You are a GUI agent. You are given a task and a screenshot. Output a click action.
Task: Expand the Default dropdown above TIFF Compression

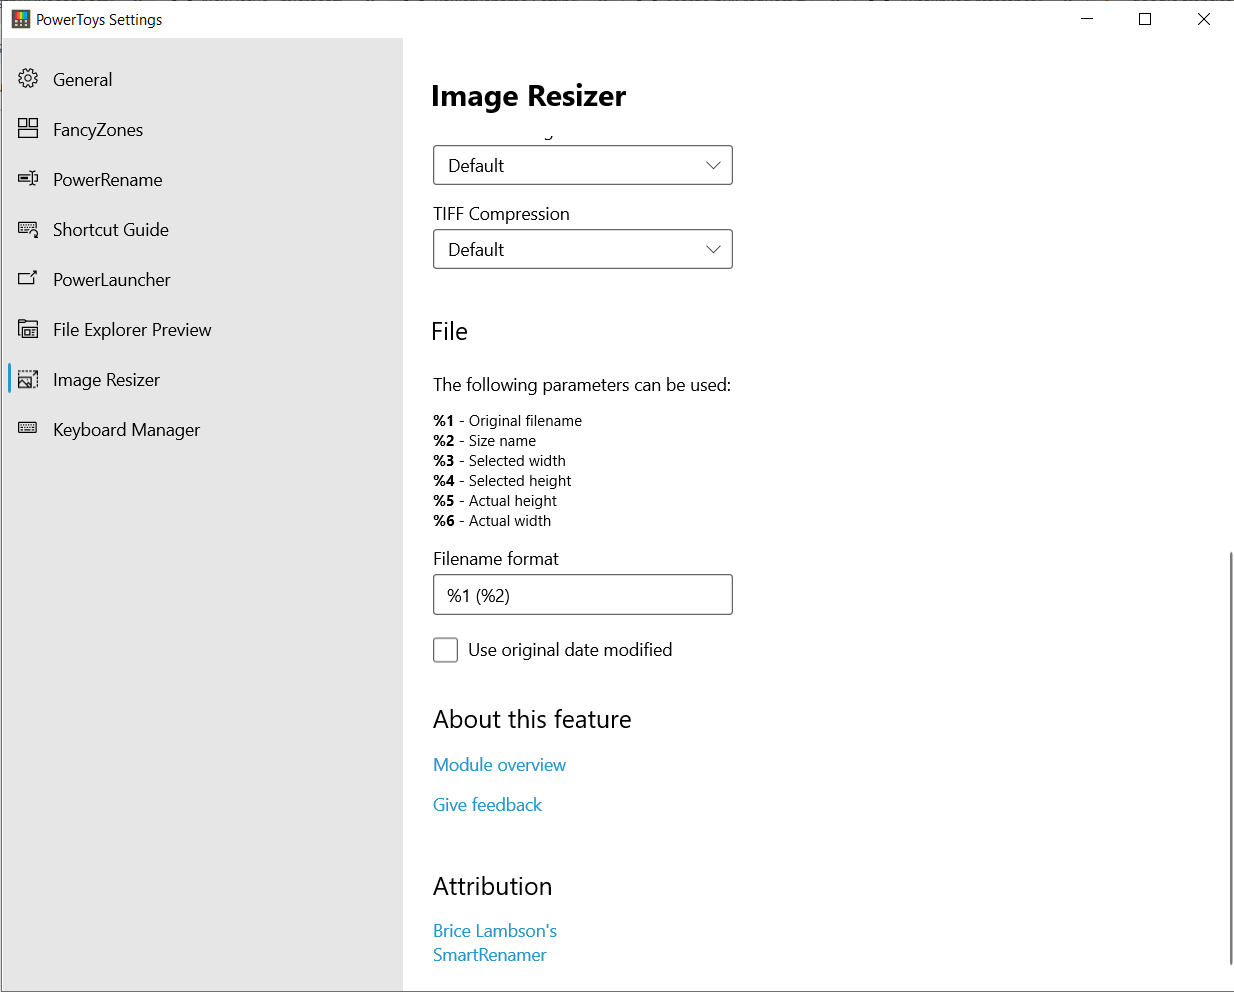pos(583,165)
